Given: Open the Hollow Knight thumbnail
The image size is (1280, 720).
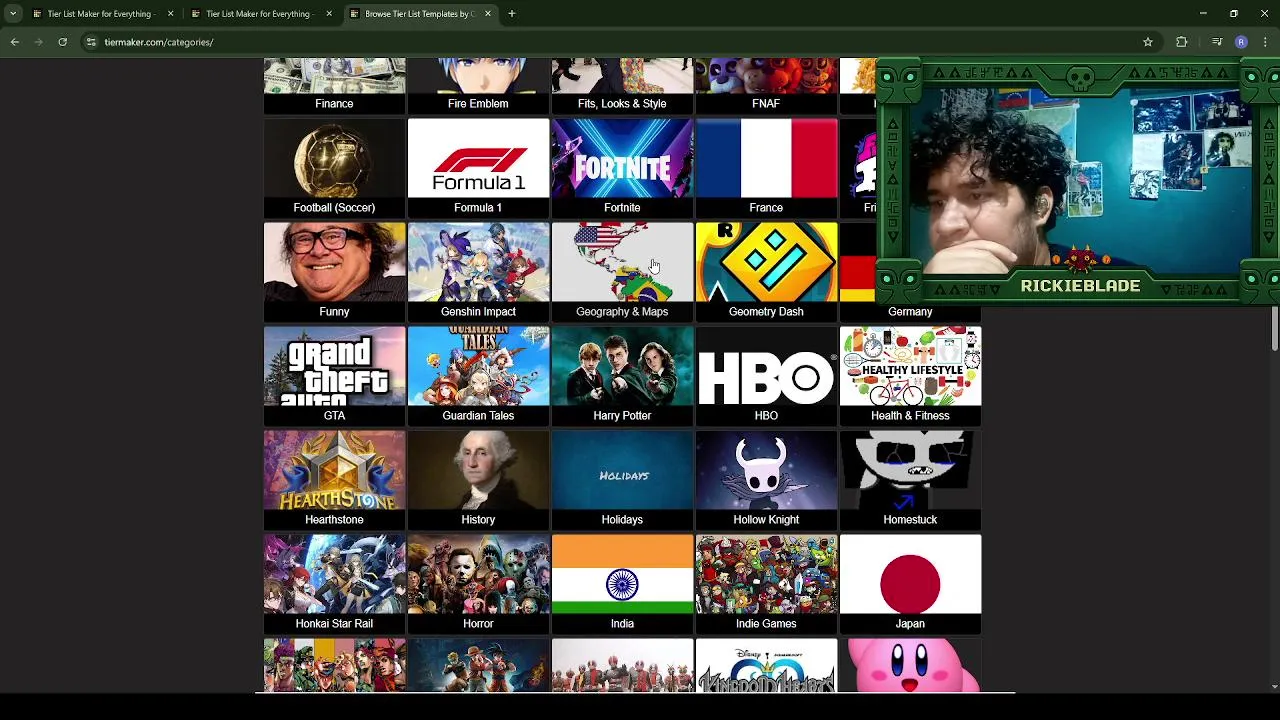Looking at the screenshot, I should coord(766,470).
